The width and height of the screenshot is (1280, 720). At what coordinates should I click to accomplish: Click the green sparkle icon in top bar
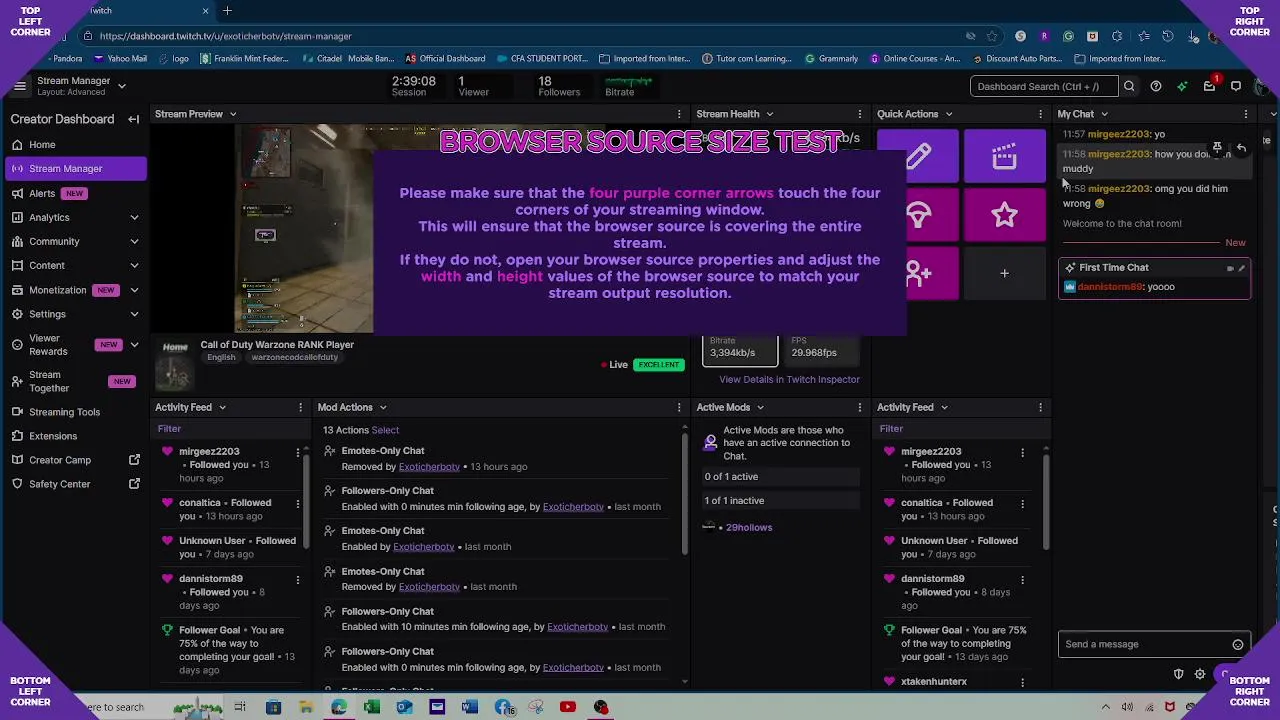1182,86
